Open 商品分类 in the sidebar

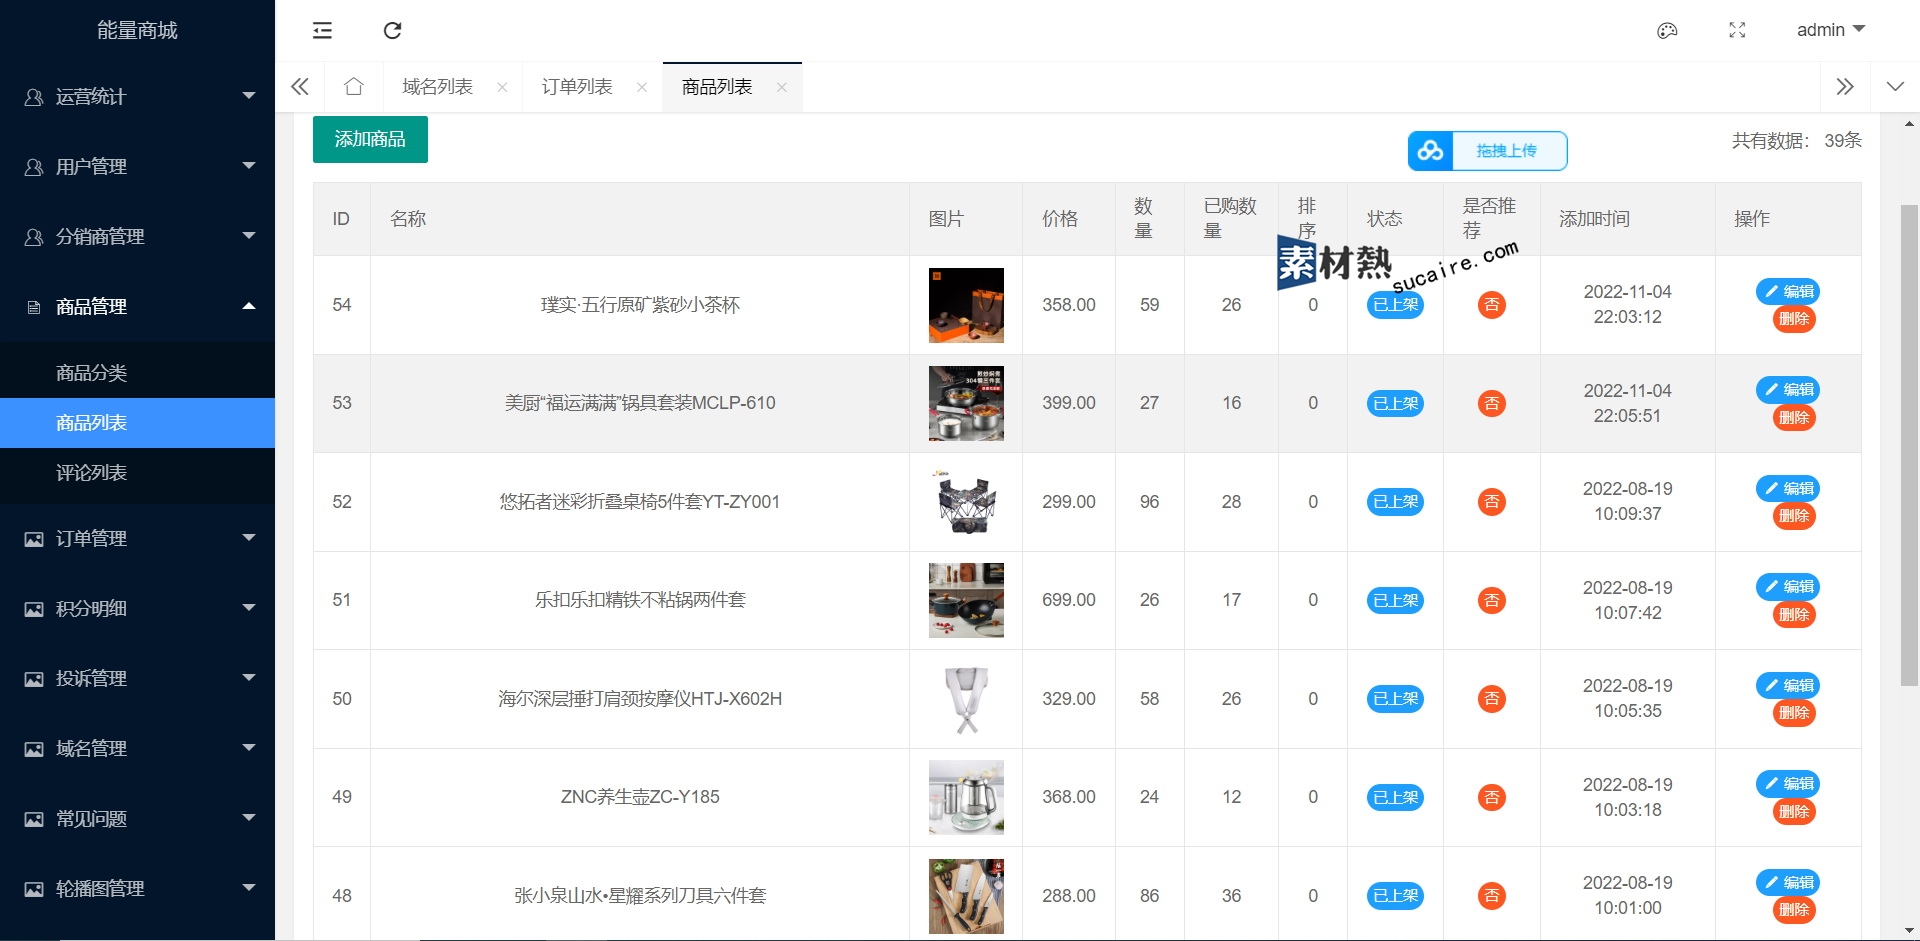click(x=92, y=373)
